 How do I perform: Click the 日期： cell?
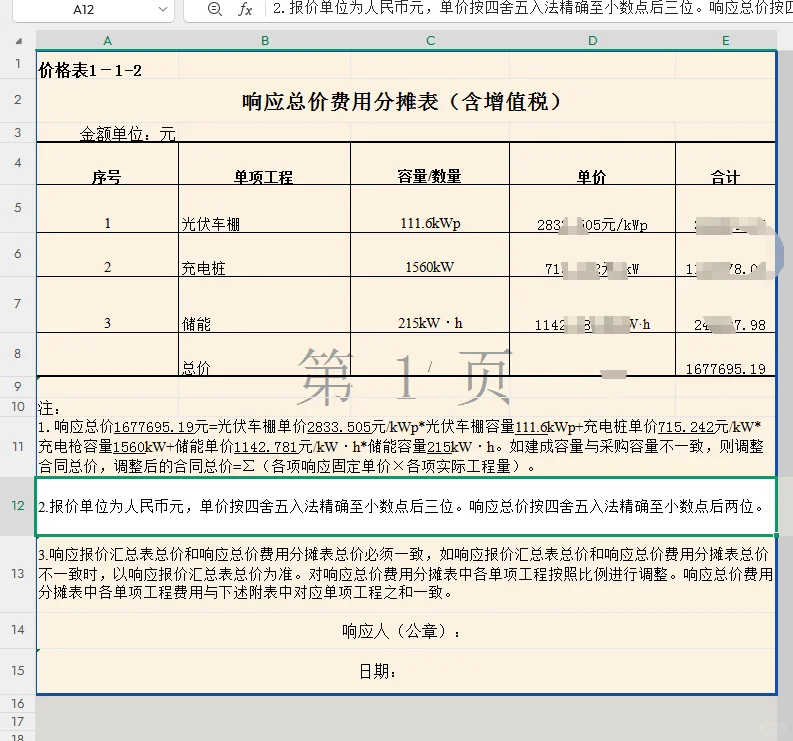[x=406, y=671]
